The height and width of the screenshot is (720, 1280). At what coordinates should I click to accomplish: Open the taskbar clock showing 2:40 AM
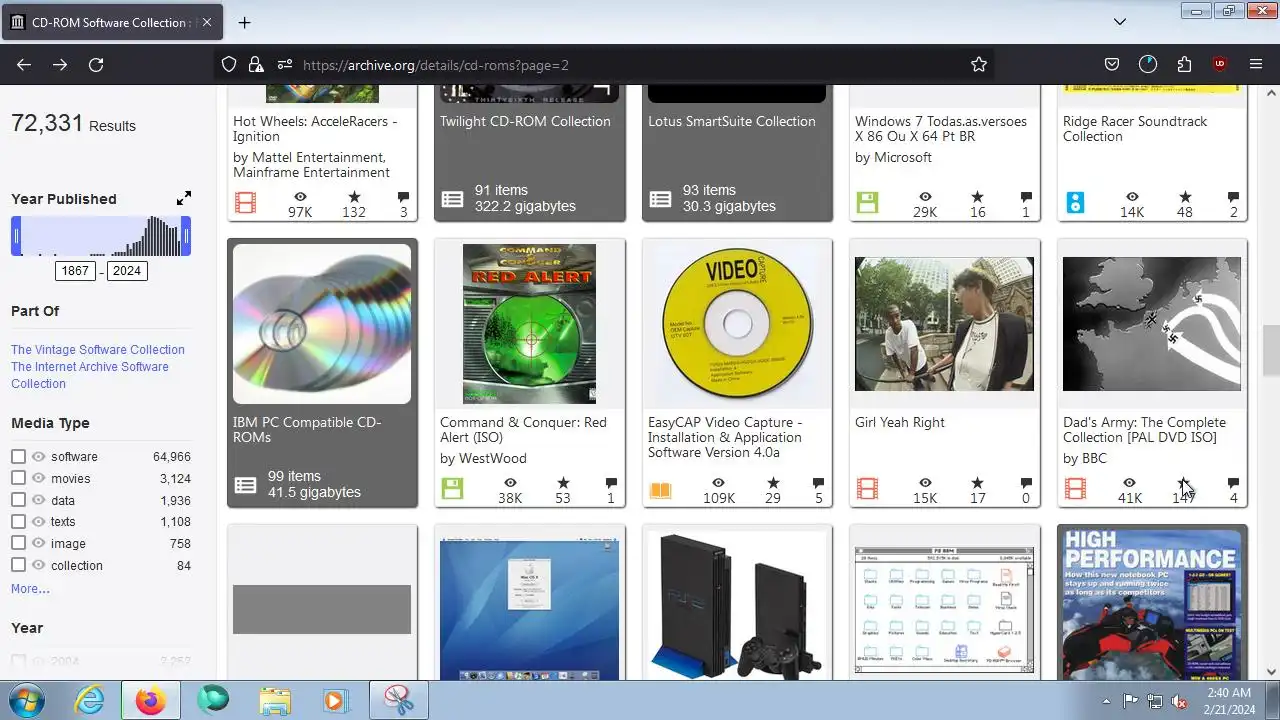click(x=1228, y=700)
